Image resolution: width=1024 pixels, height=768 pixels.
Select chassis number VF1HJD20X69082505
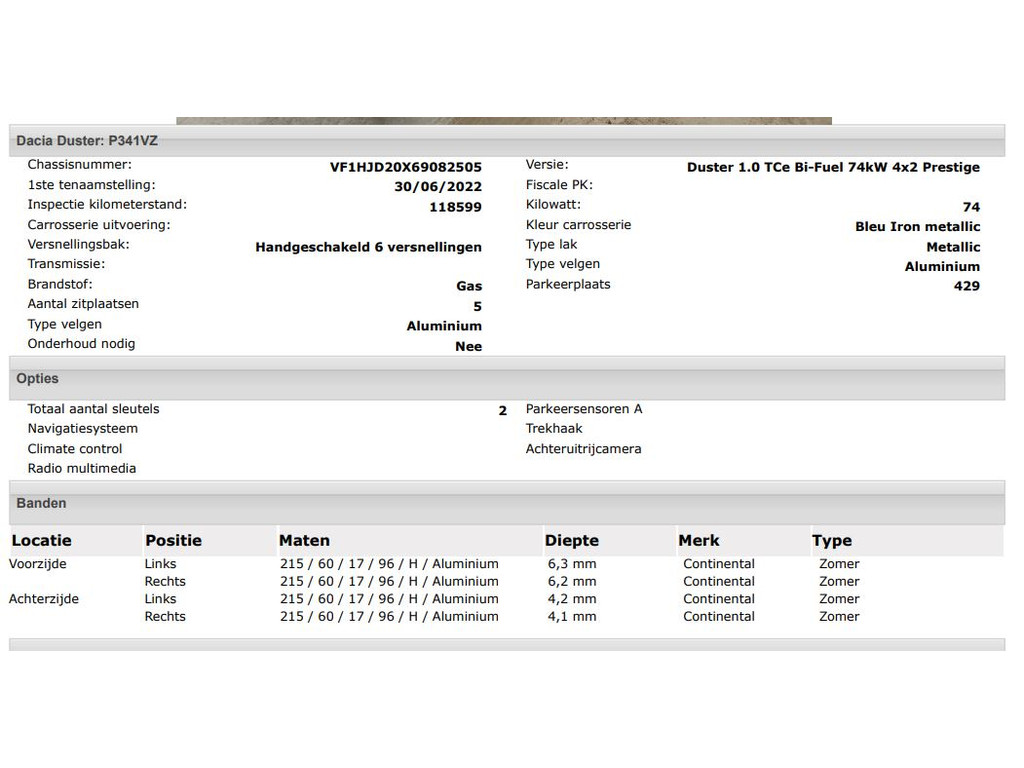point(406,167)
